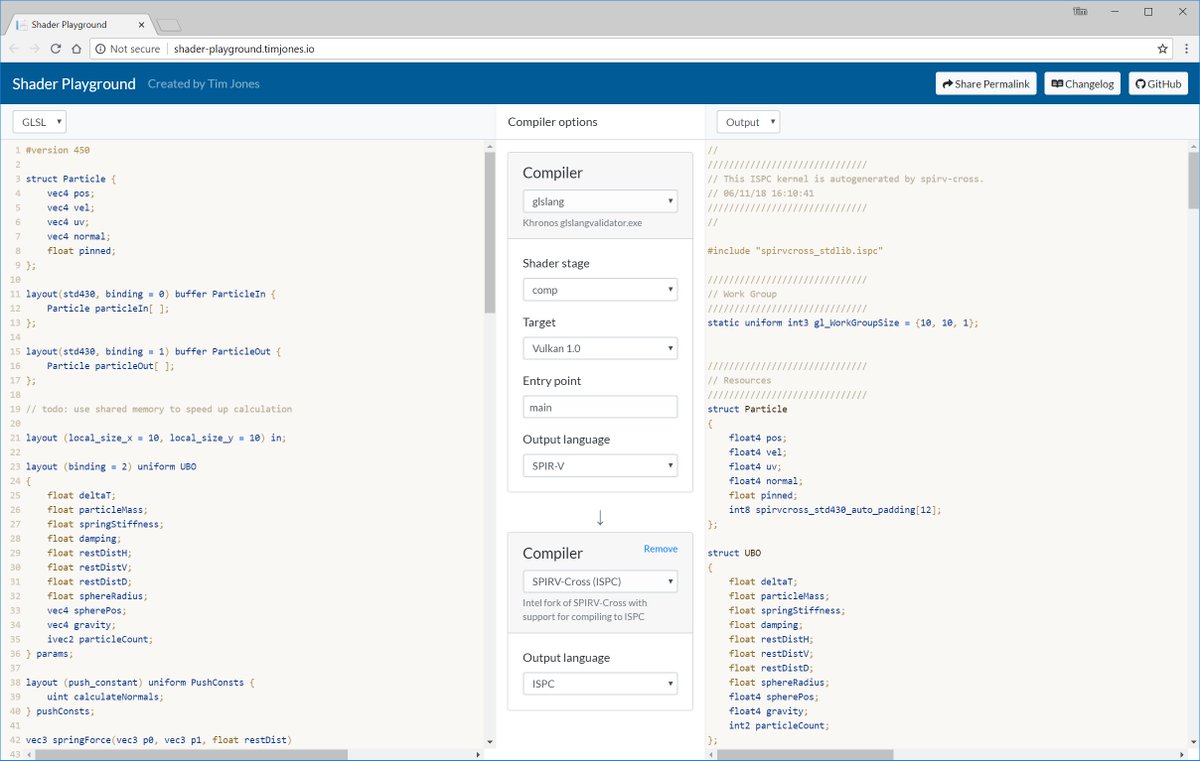Screen dimensions: 1200x761
Task: Click the code editor vertical scrollbar
Action: click(x=489, y=232)
